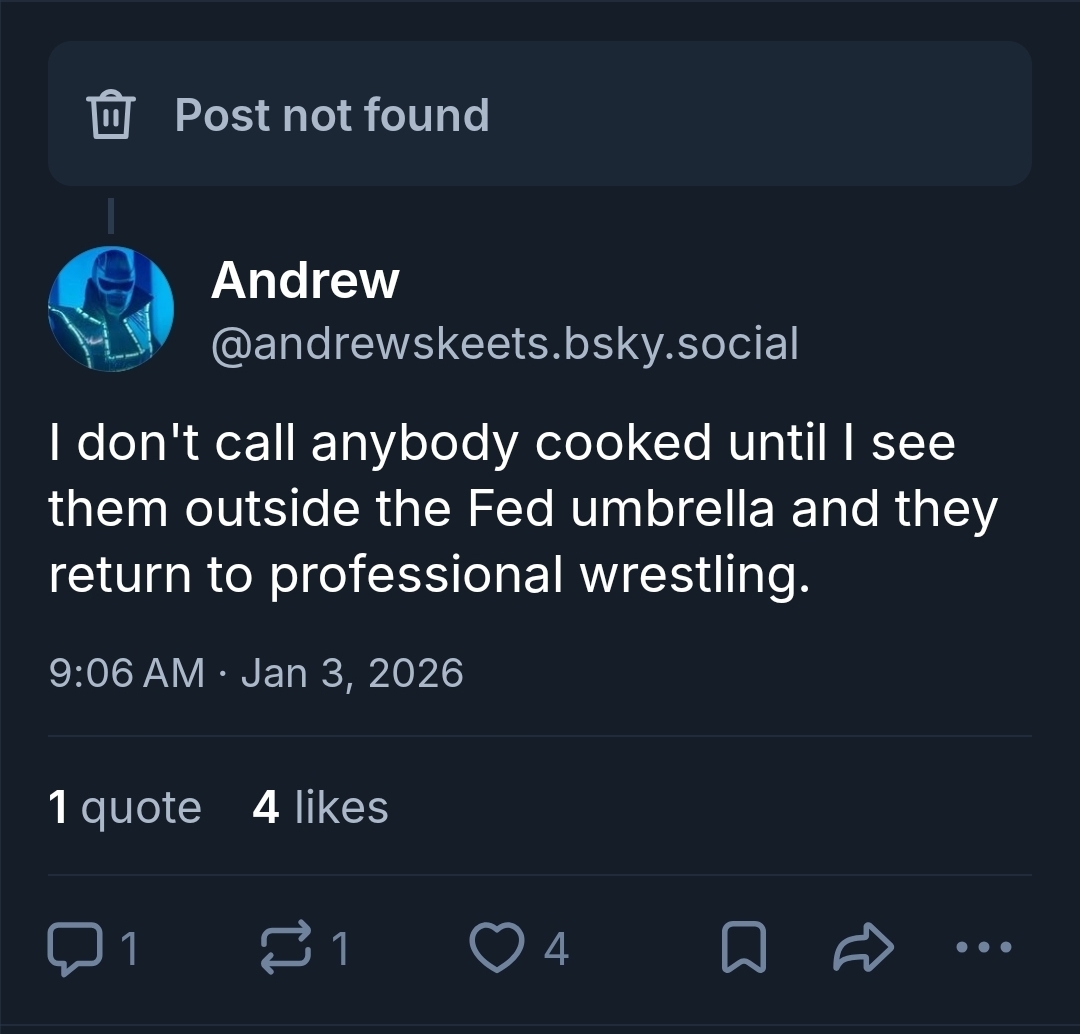
Task: Bookmark this post
Action: [743, 947]
